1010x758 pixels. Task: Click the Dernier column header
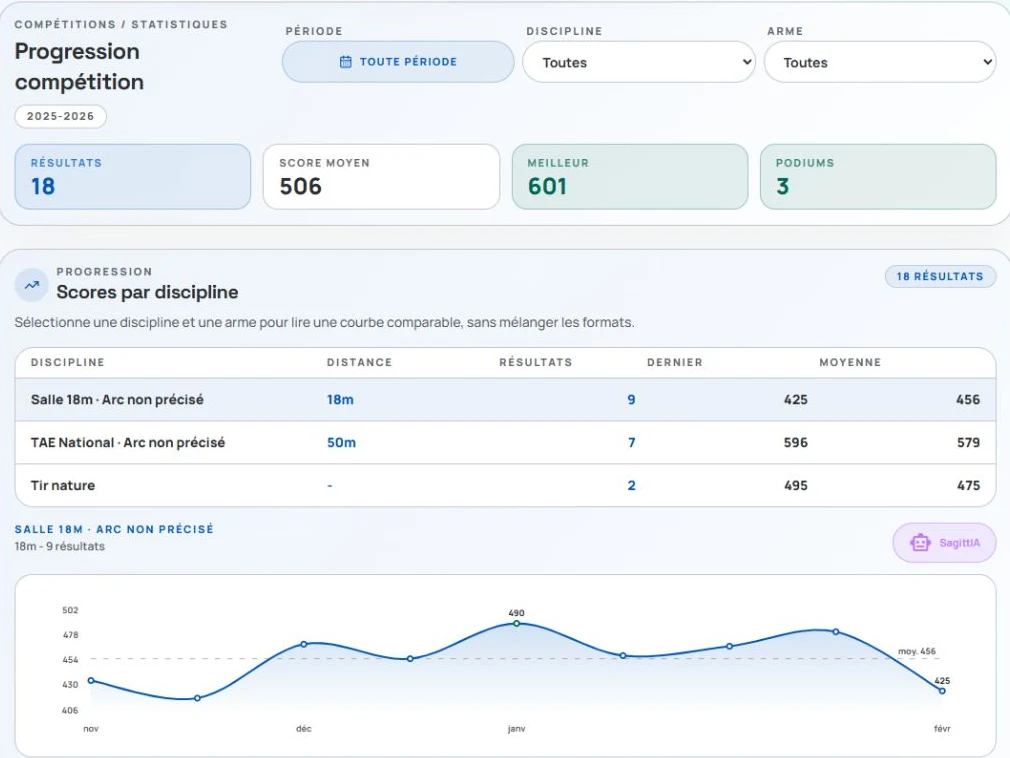[674, 363]
